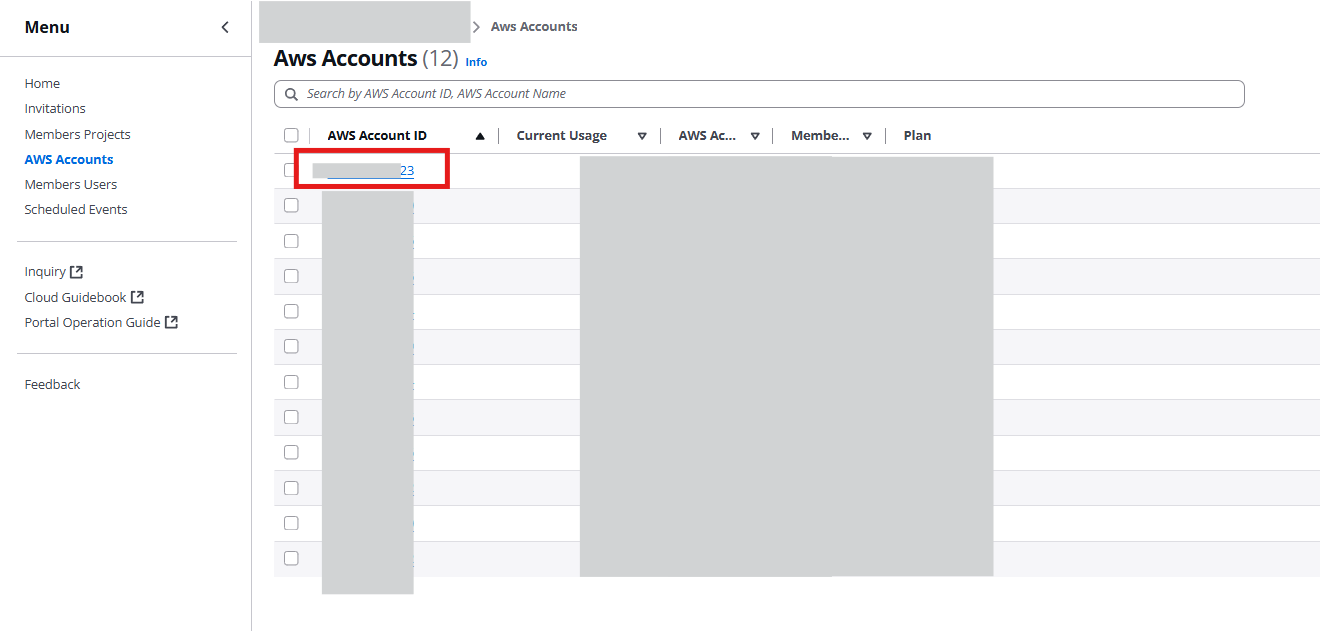Open the Membe... column sort arrow
1320x631 pixels.
tap(867, 136)
